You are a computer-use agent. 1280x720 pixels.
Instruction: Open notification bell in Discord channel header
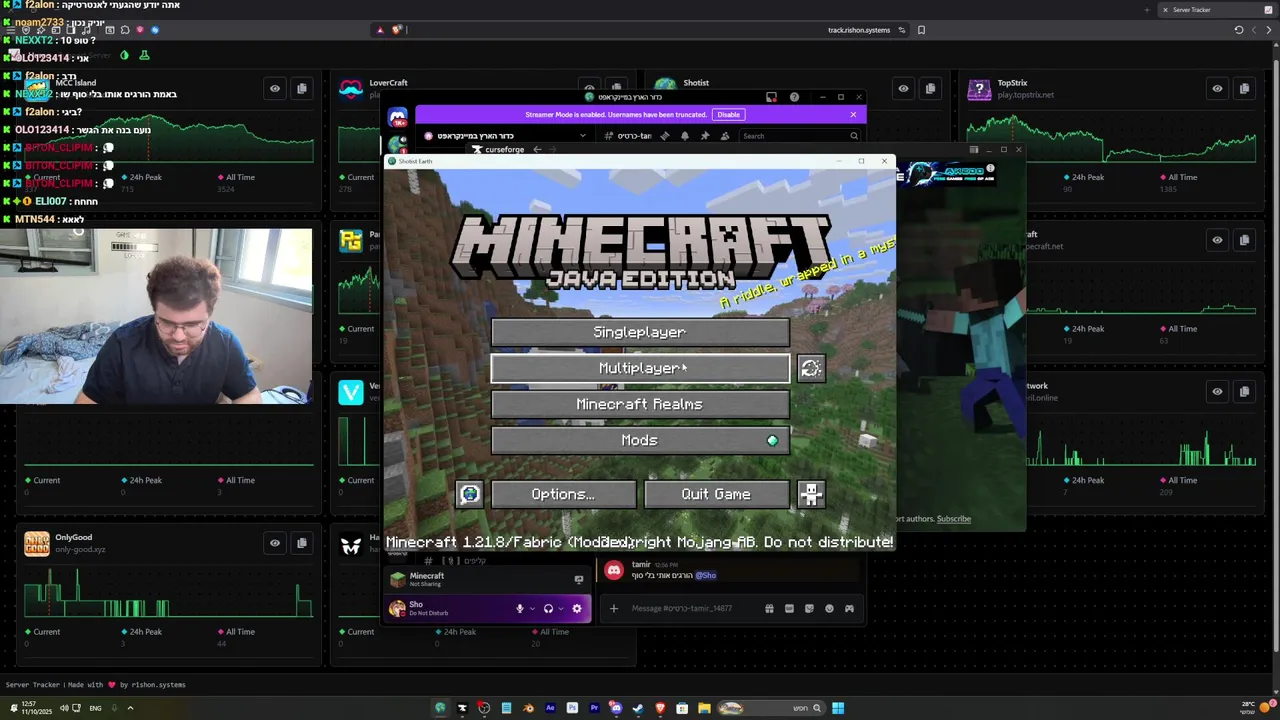pos(685,136)
